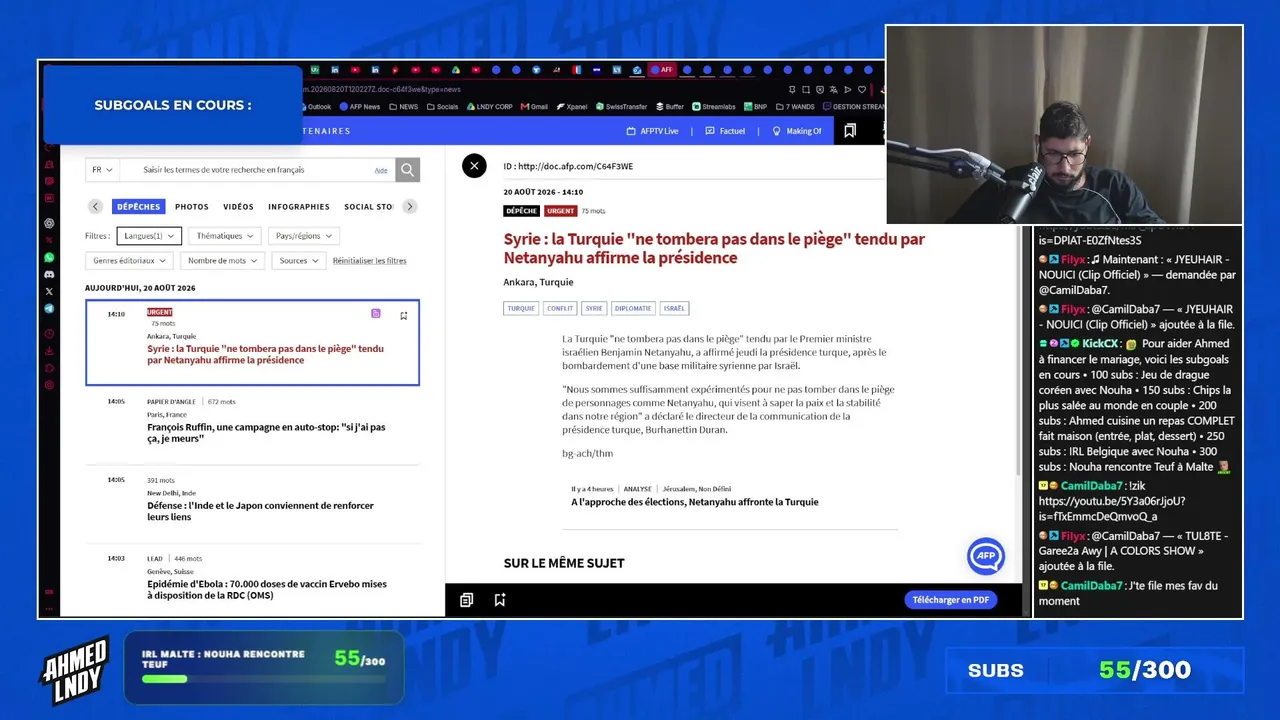Open the Xpanel bookmark

[x=572, y=107]
